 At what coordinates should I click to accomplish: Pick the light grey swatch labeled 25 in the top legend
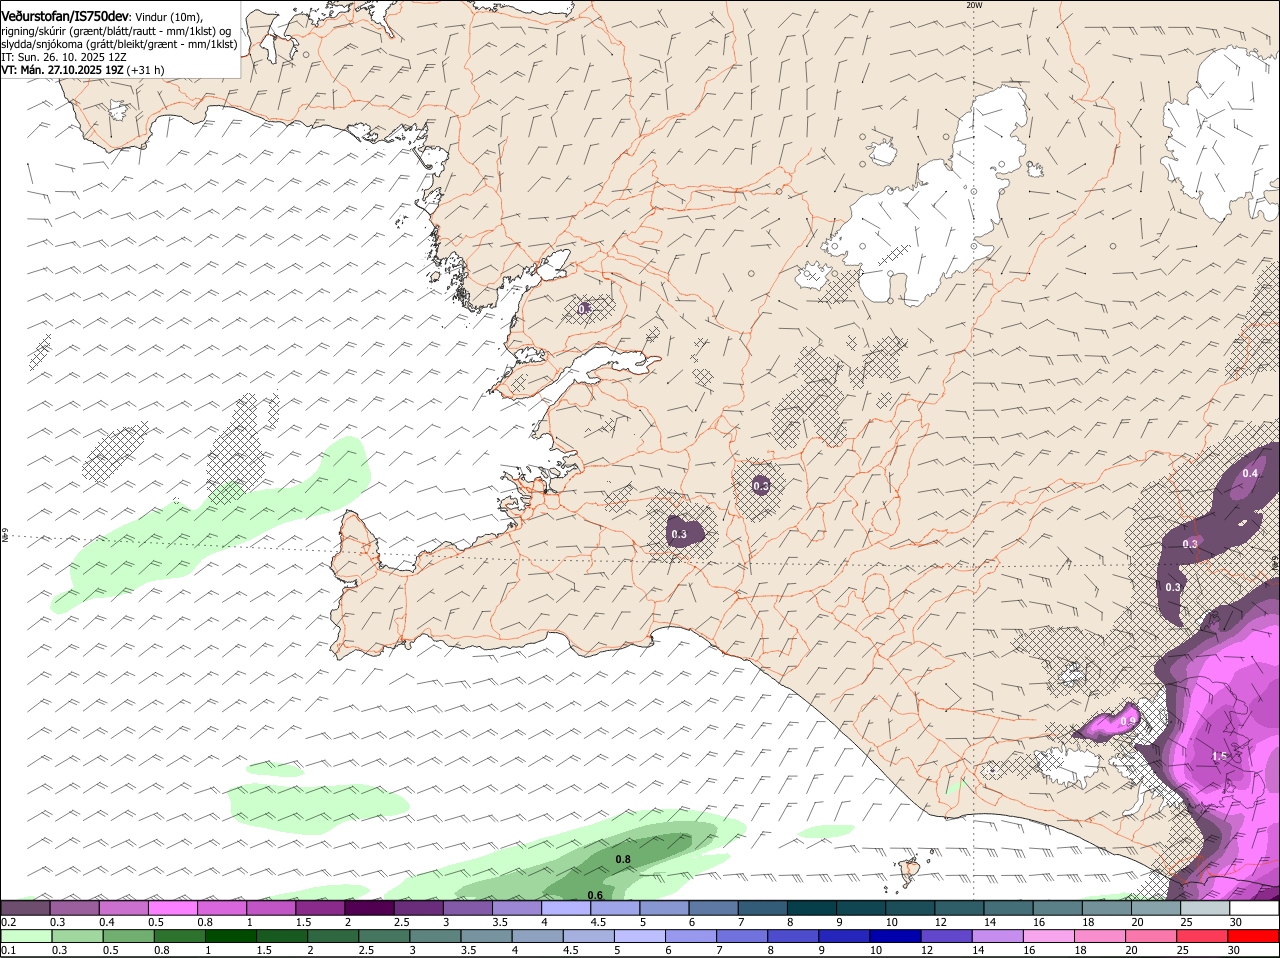point(1204,907)
